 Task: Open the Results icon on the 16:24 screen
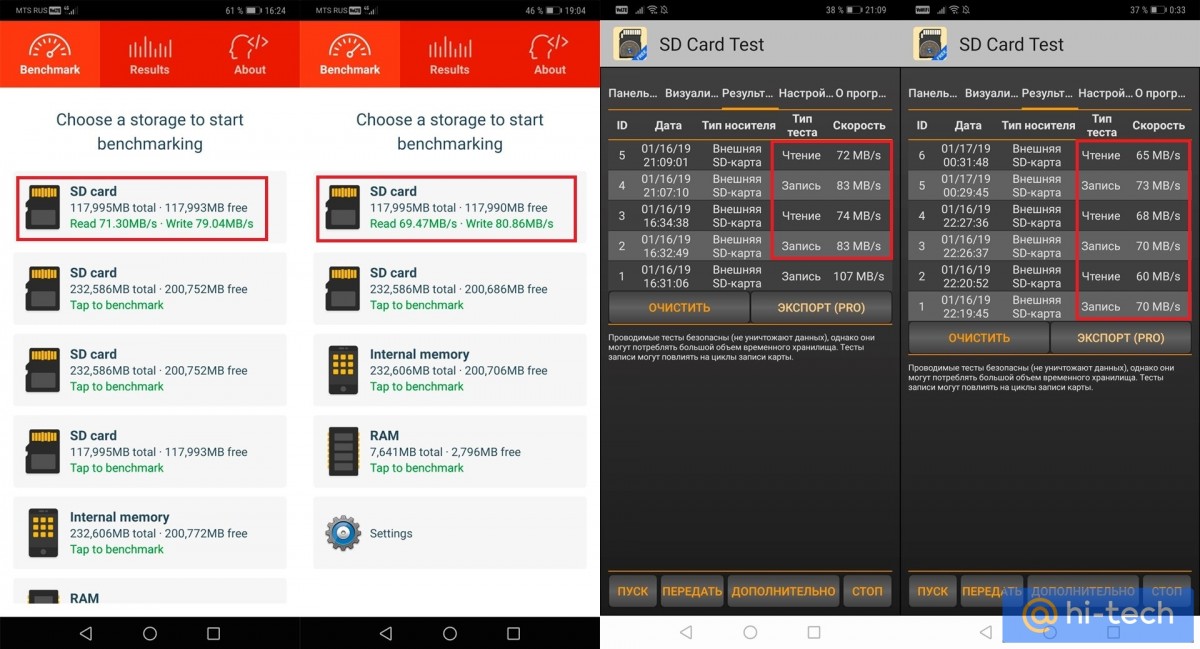coord(150,55)
